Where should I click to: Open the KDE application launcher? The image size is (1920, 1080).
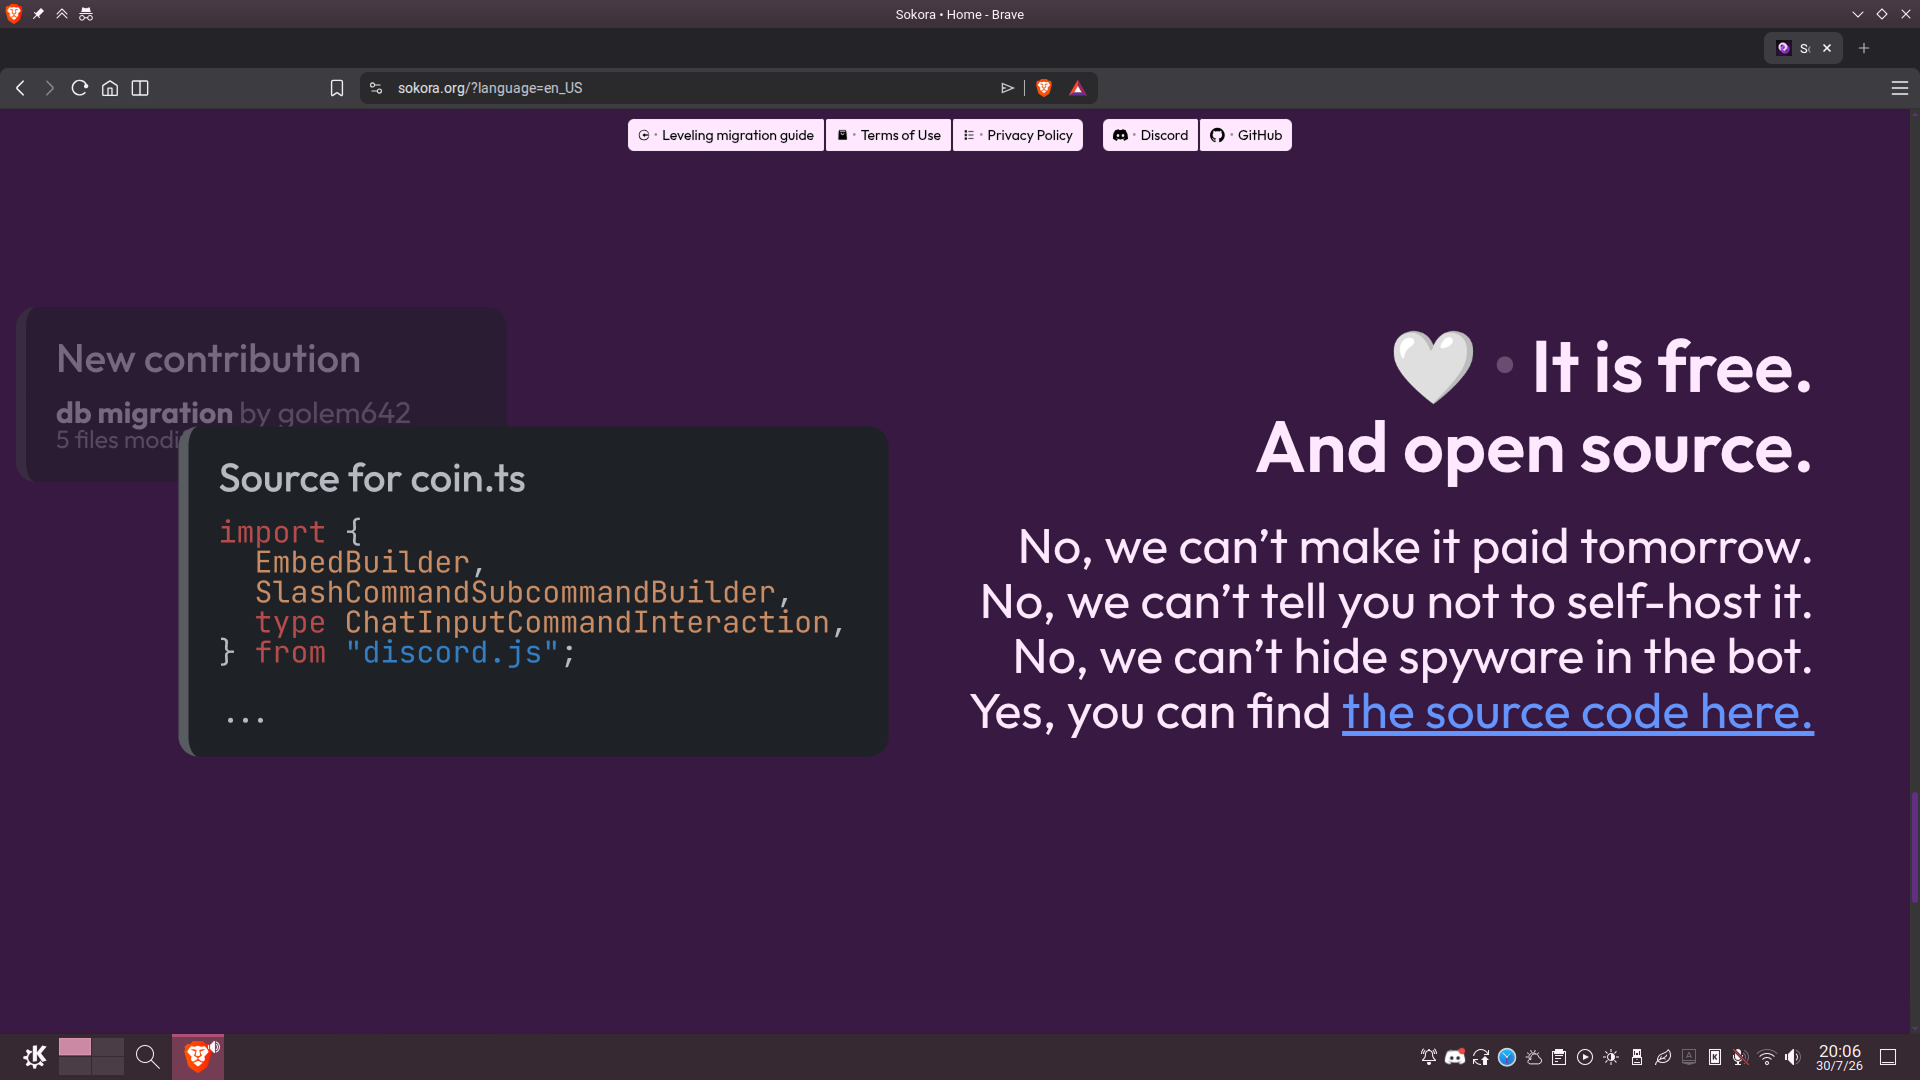(35, 1056)
